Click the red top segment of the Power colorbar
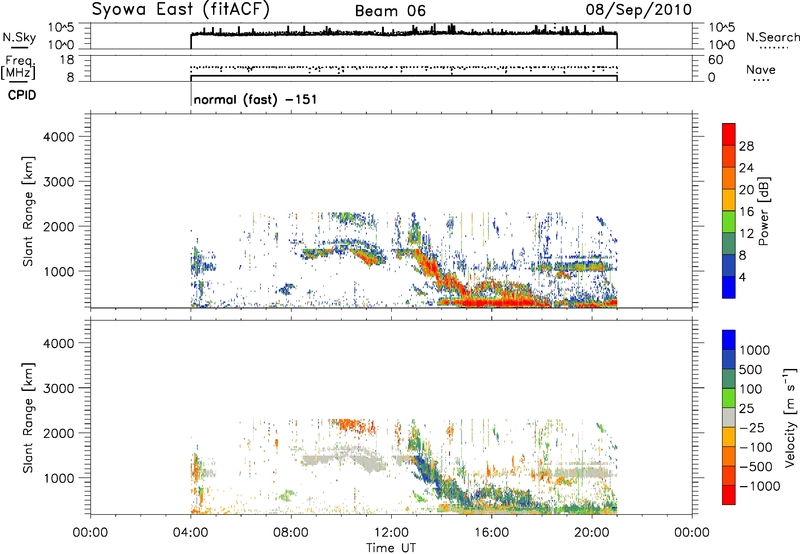The height and width of the screenshot is (554, 800). [729, 135]
